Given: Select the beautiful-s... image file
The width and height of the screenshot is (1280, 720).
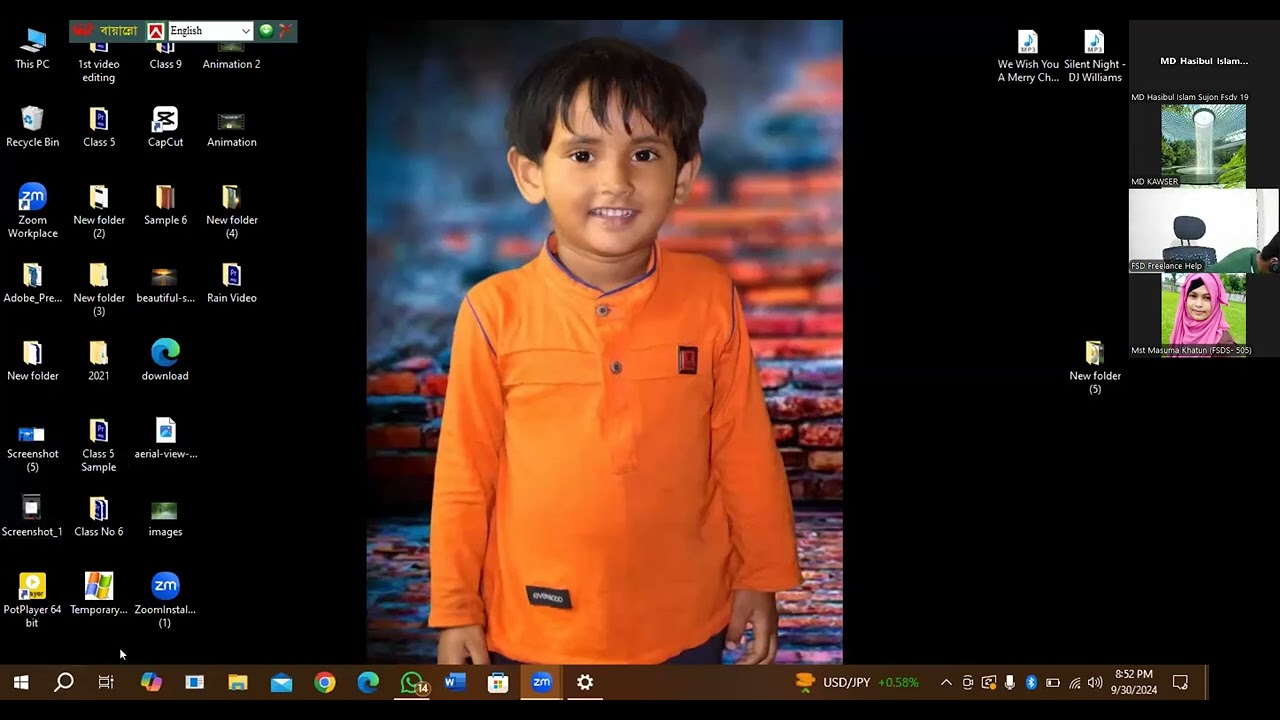Looking at the screenshot, I should click(x=165, y=283).
